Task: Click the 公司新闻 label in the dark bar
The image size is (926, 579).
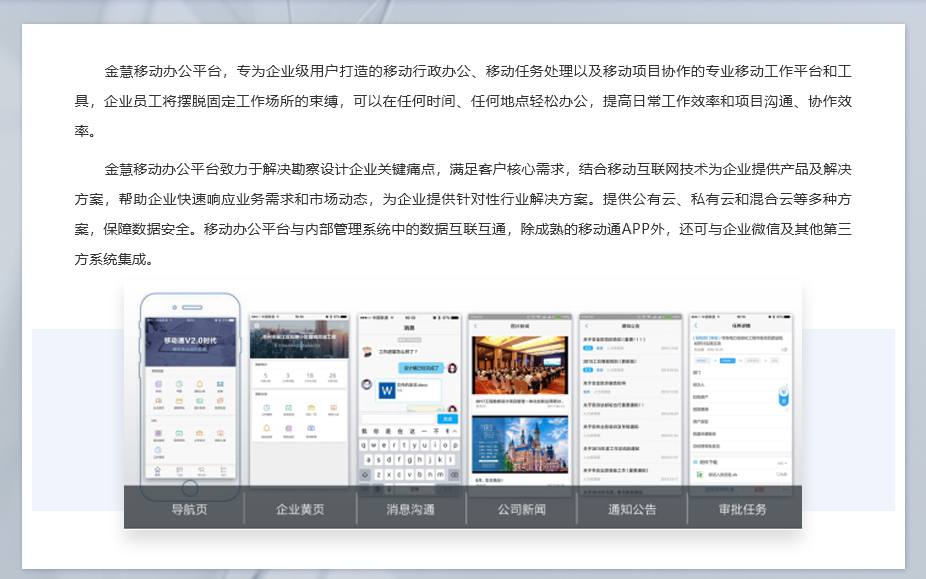Action: click(x=522, y=509)
